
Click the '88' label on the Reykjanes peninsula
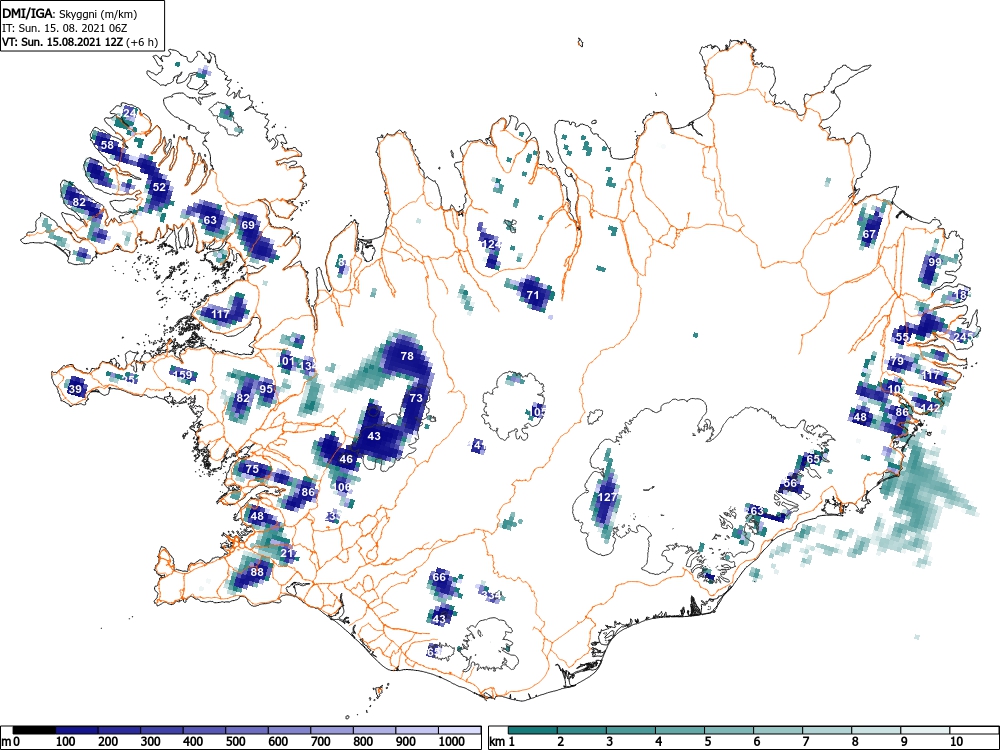[256, 571]
